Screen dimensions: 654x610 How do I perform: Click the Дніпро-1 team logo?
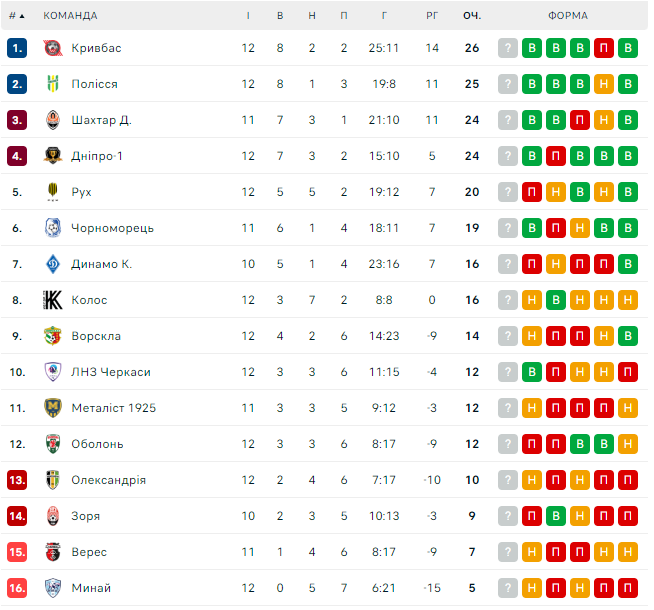(x=53, y=156)
